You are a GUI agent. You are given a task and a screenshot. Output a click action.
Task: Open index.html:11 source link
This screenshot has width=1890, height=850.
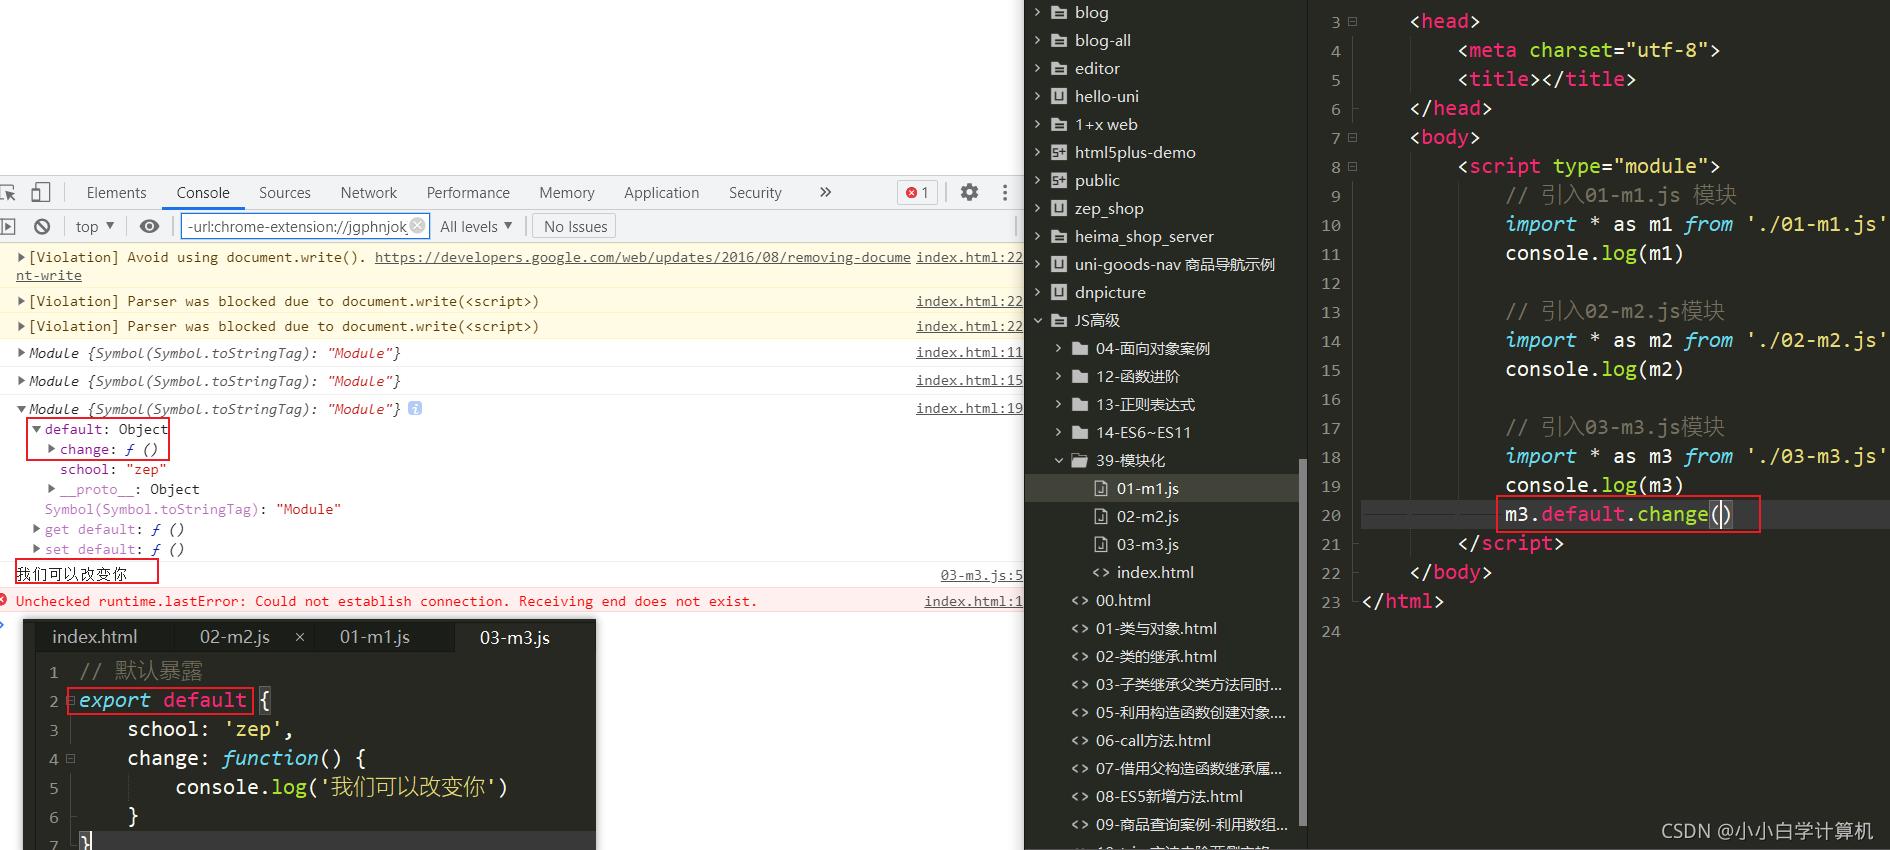point(969,352)
